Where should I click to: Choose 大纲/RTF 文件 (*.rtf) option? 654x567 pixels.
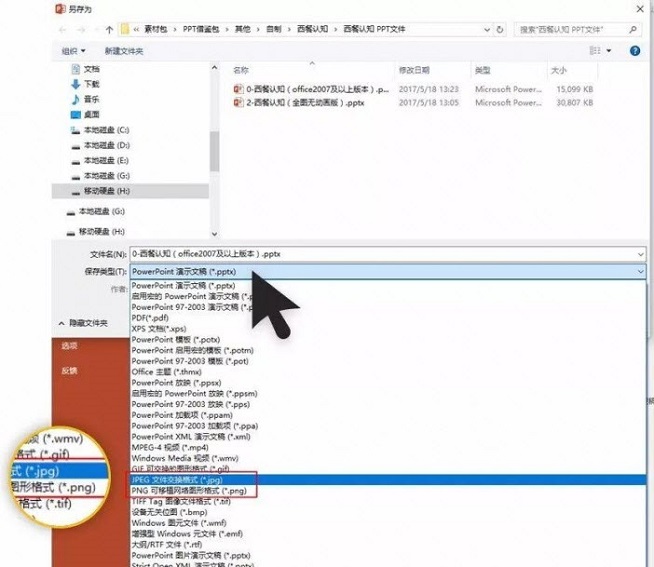(167, 544)
